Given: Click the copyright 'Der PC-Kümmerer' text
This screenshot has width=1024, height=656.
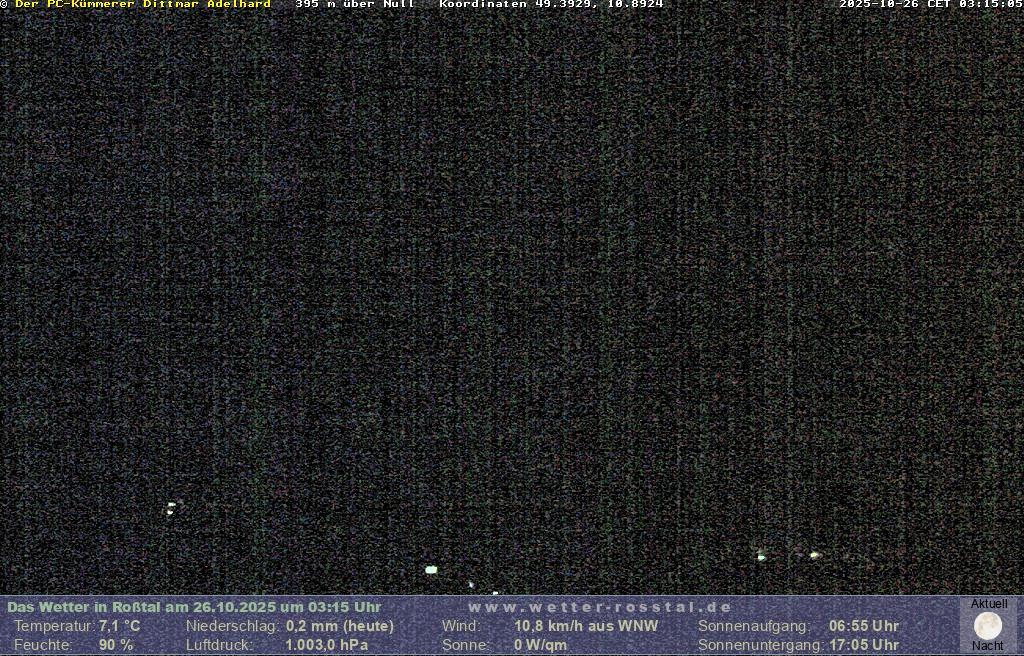Looking at the screenshot, I should (141, 4).
